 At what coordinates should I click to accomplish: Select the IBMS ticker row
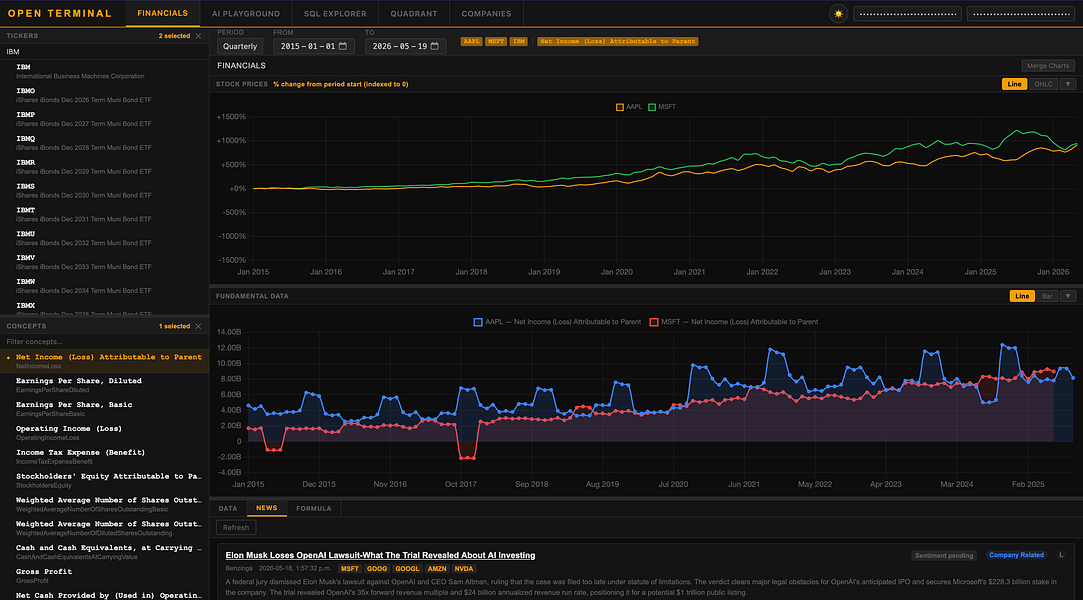[x=104, y=191]
